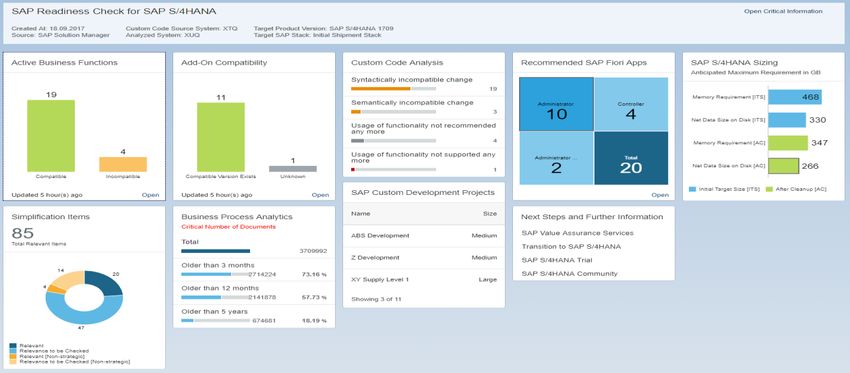Select the Administrator 10 treemap block
The height and width of the screenshot is (373, 850).
(x=556, y=104)
